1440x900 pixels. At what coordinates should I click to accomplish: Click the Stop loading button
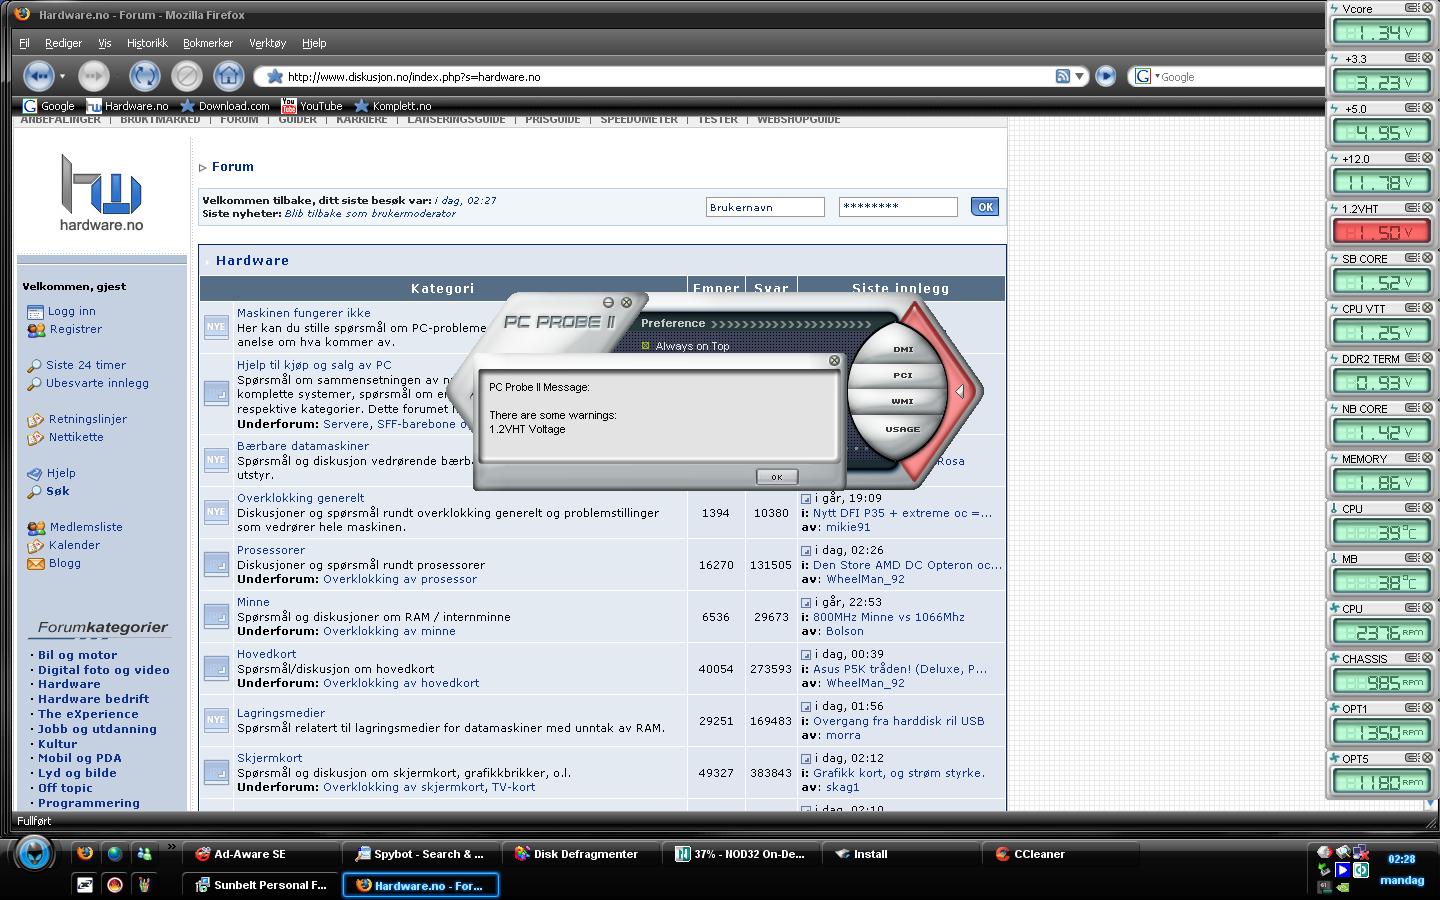pyautogui.click(x=186, y=76)
